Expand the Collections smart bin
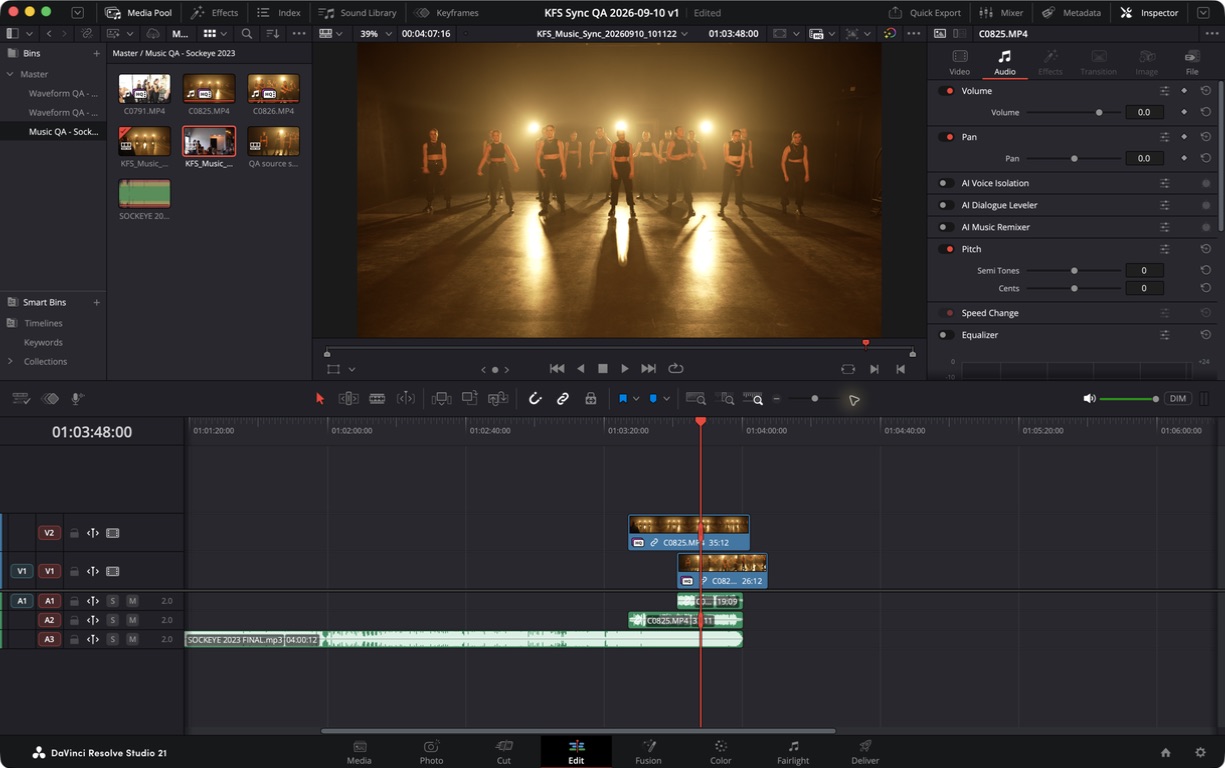Viewport: 1225px width, 768px height. pyautogui.click(x=10, y=361)
